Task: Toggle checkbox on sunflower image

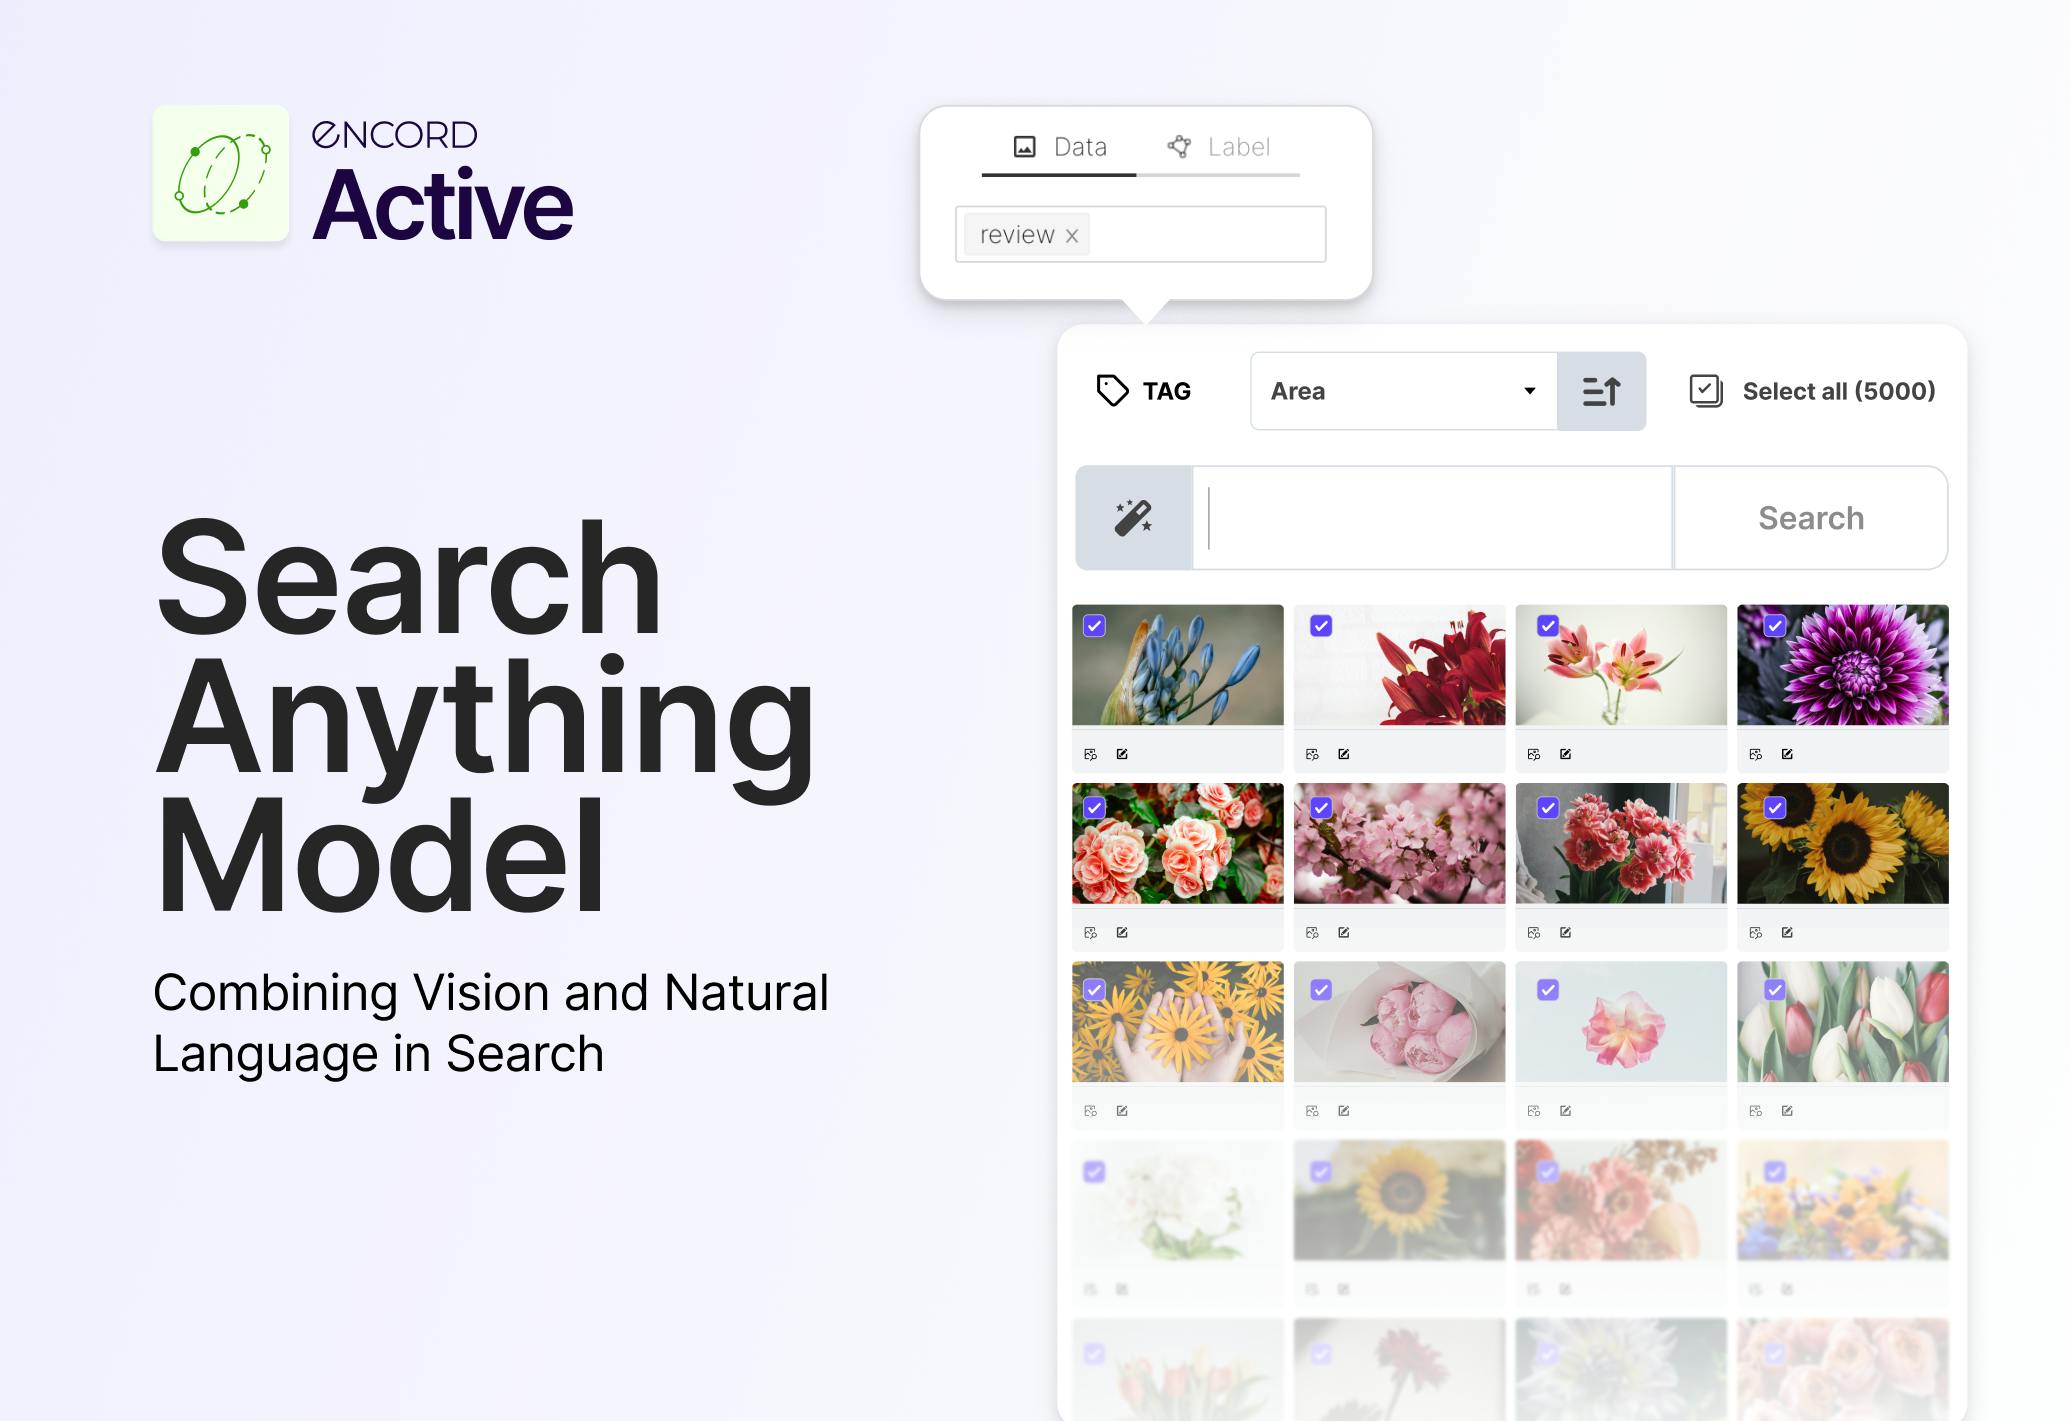Action: pyautogui.click(x=1774, y=807)
